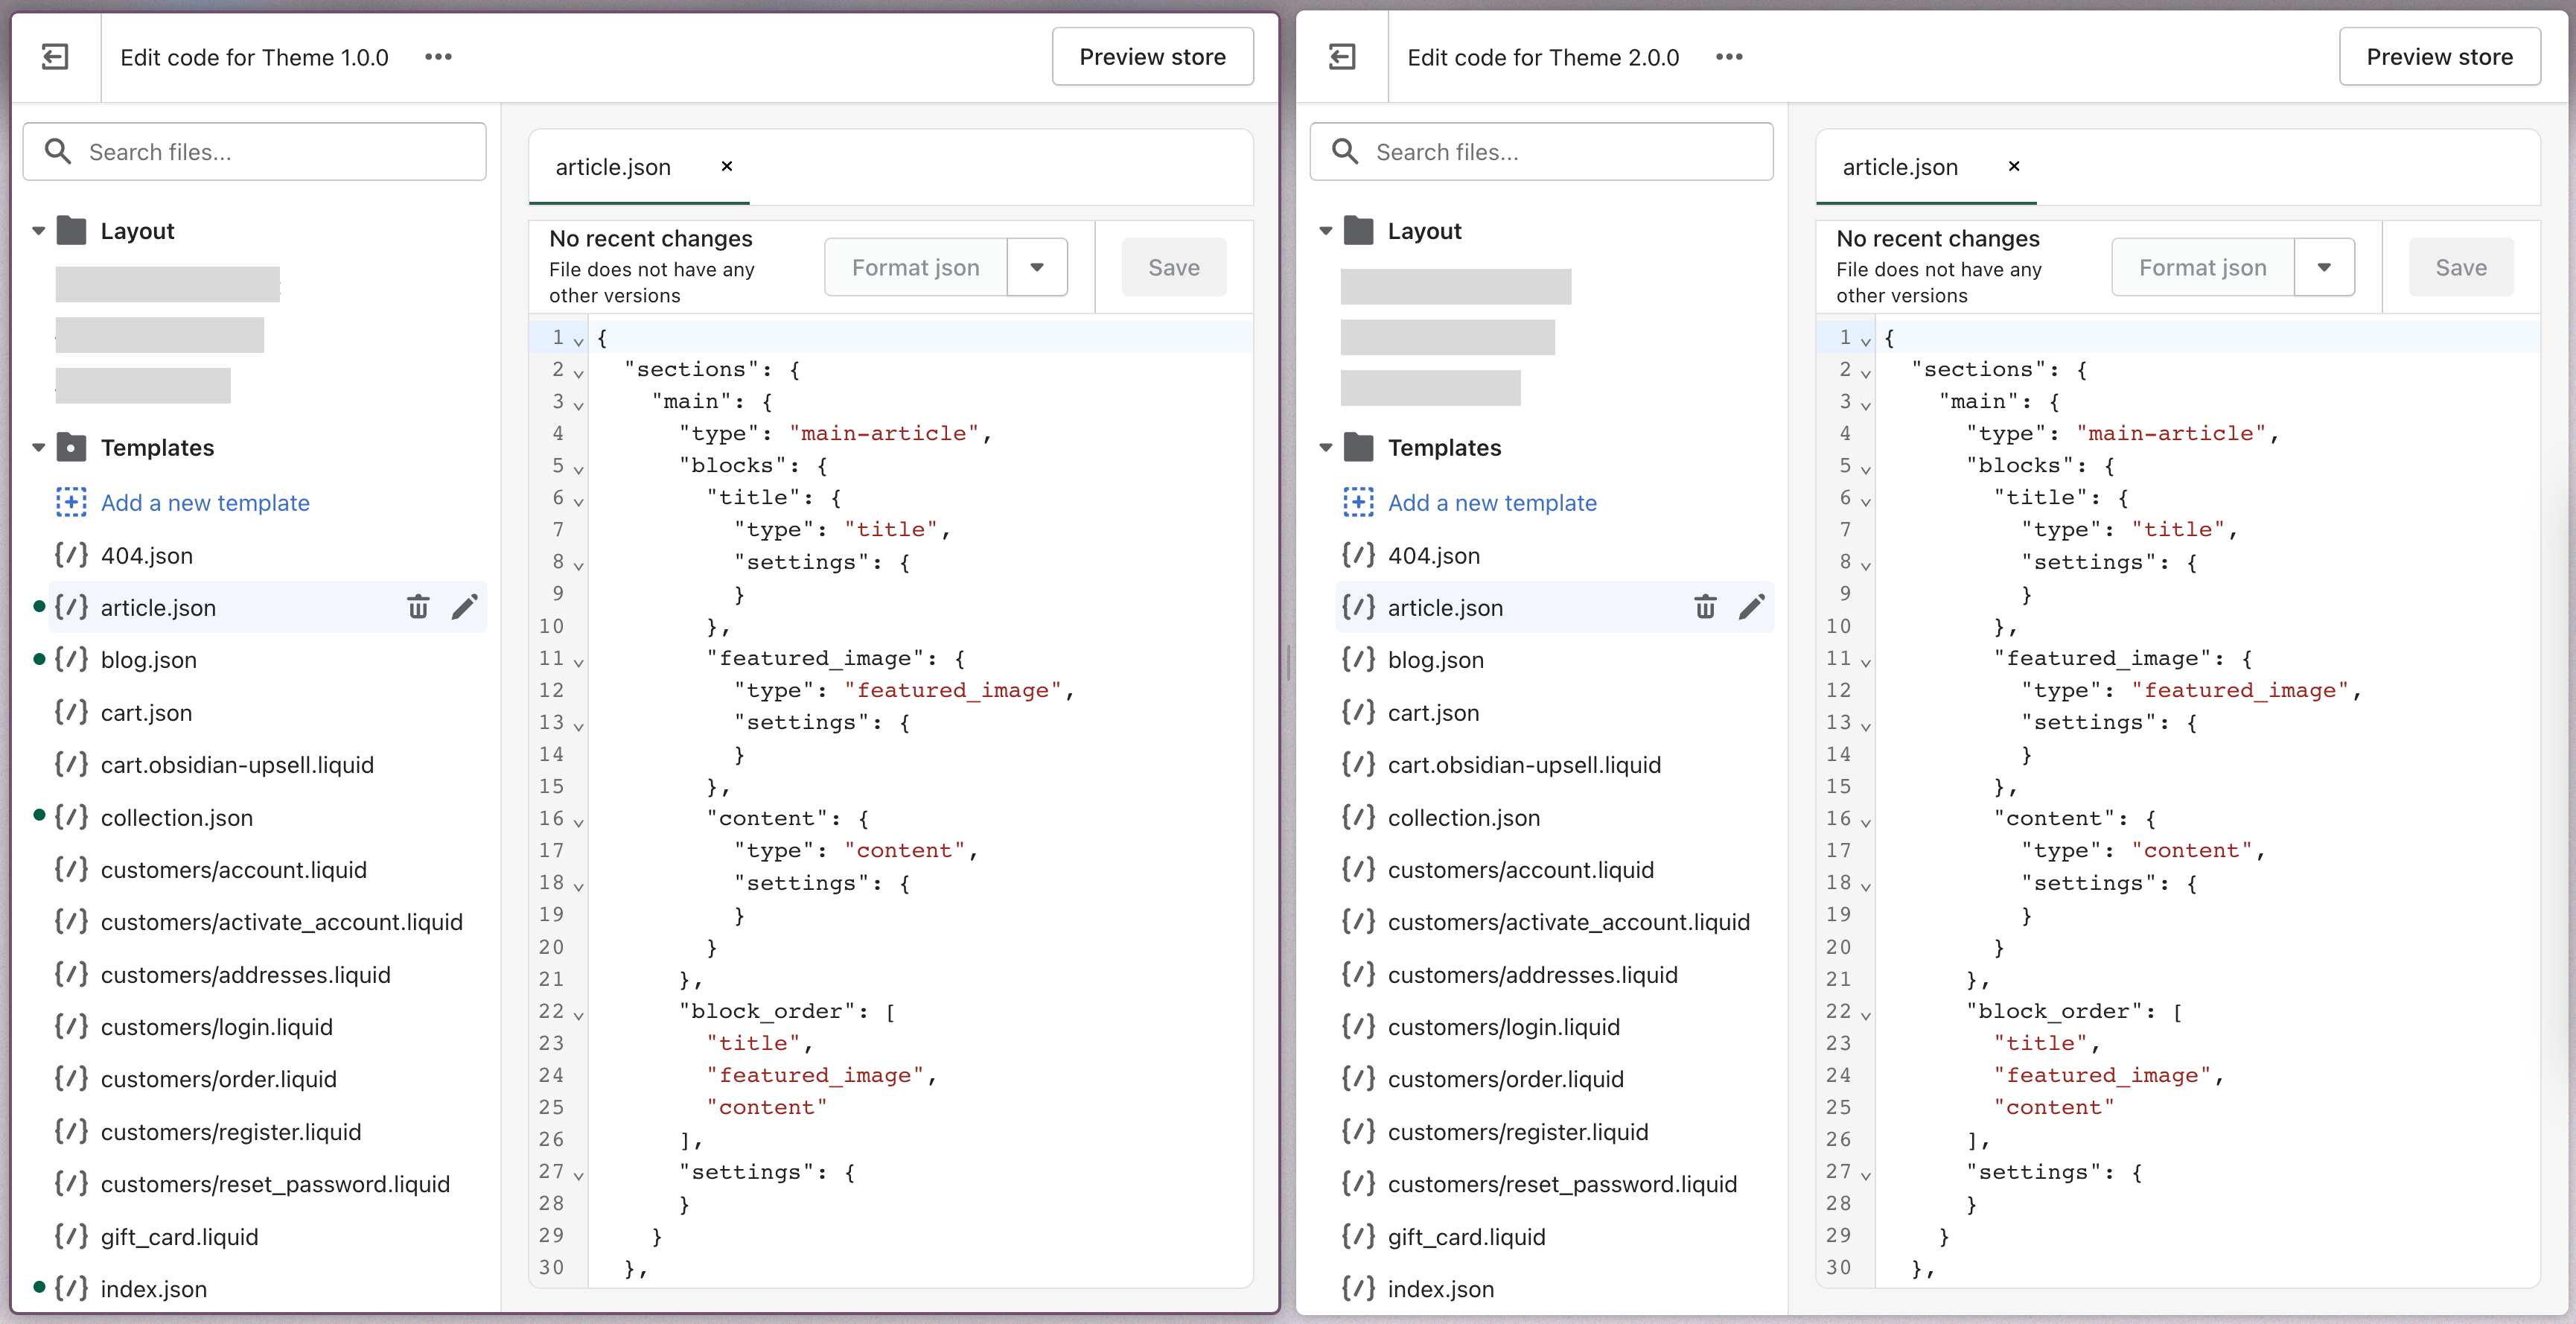Fold code at line 22 "block_order" in Theme 2.0.0
This screenshot has width=2576, height=1324.
point(1865,1015)
